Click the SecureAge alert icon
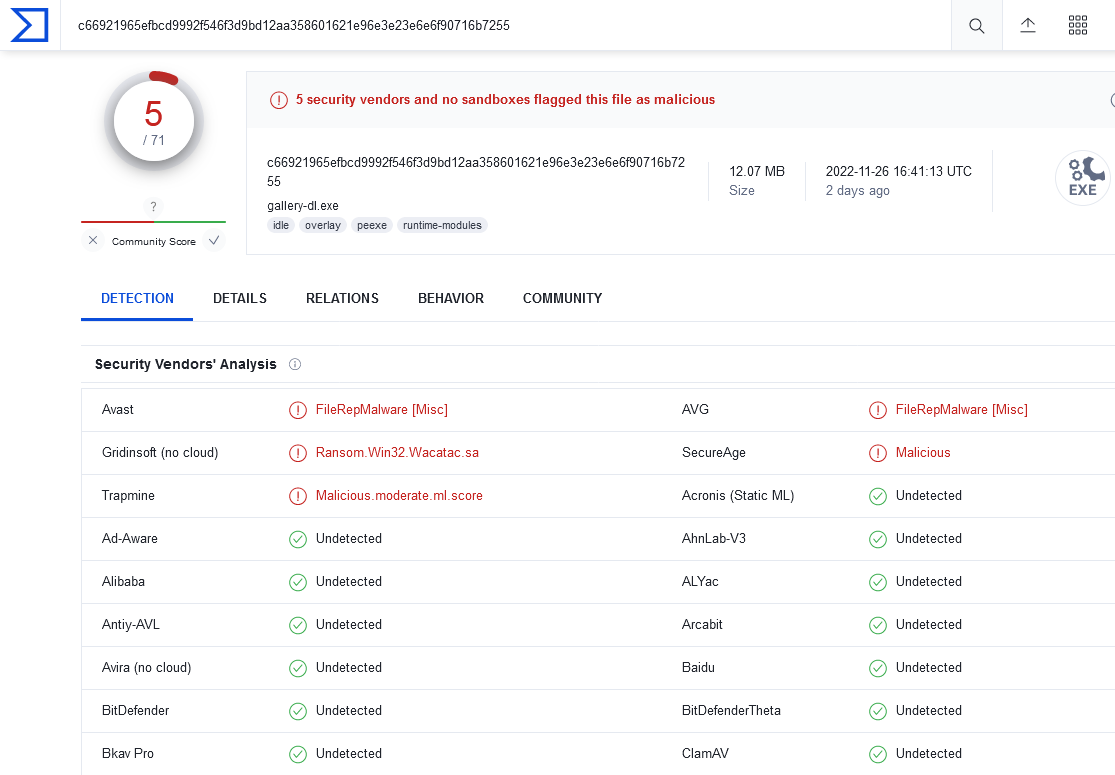The width and height of the screenshot is (1115, 775). pyautogui.click(x=878, y=453)
